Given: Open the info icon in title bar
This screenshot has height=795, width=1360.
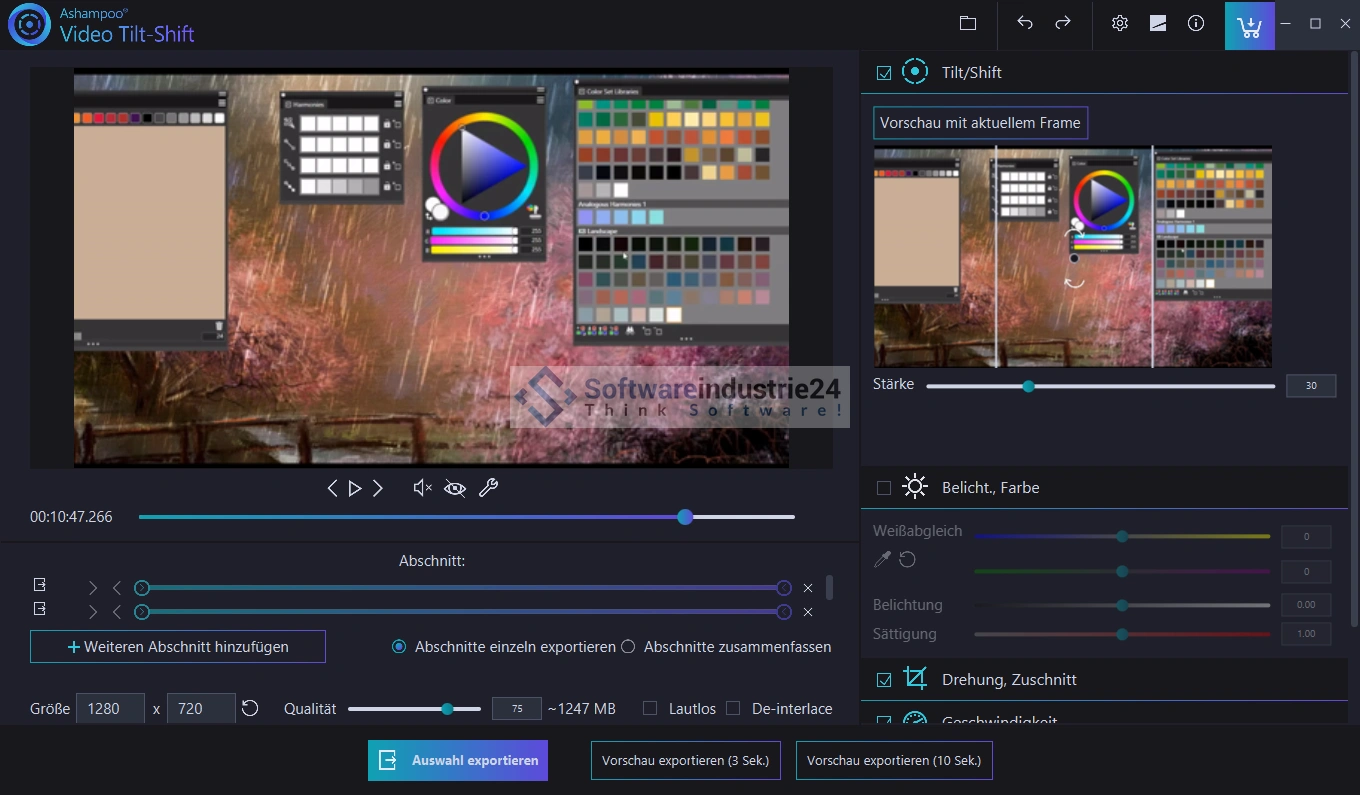Looking at the screenshot, I should 1196,24.
